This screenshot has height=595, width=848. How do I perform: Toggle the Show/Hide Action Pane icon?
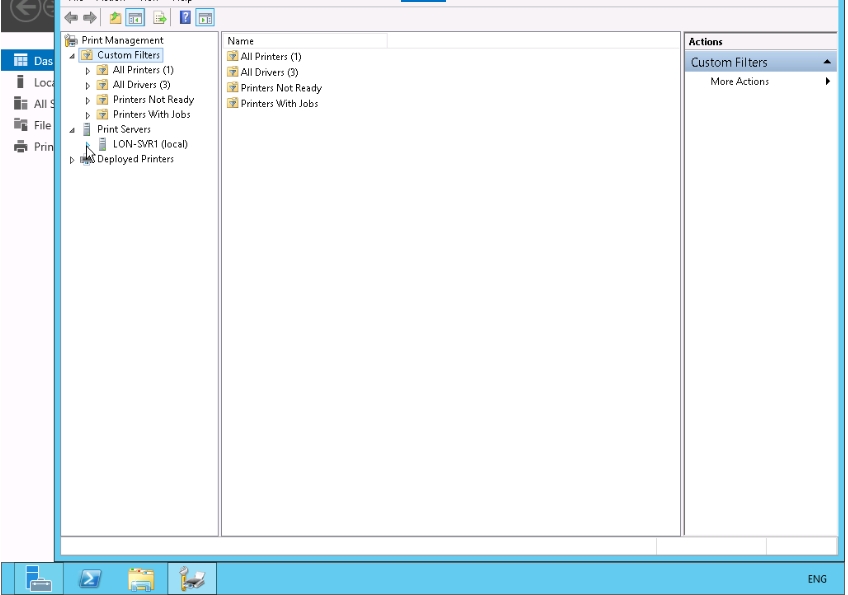(x=204, y=18)
